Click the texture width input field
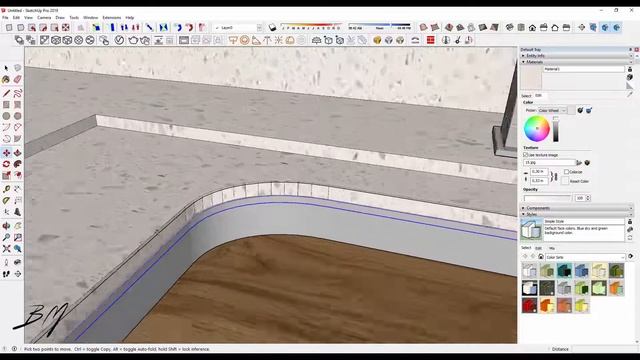Screen dimensions: 640x360 (539, 172)
